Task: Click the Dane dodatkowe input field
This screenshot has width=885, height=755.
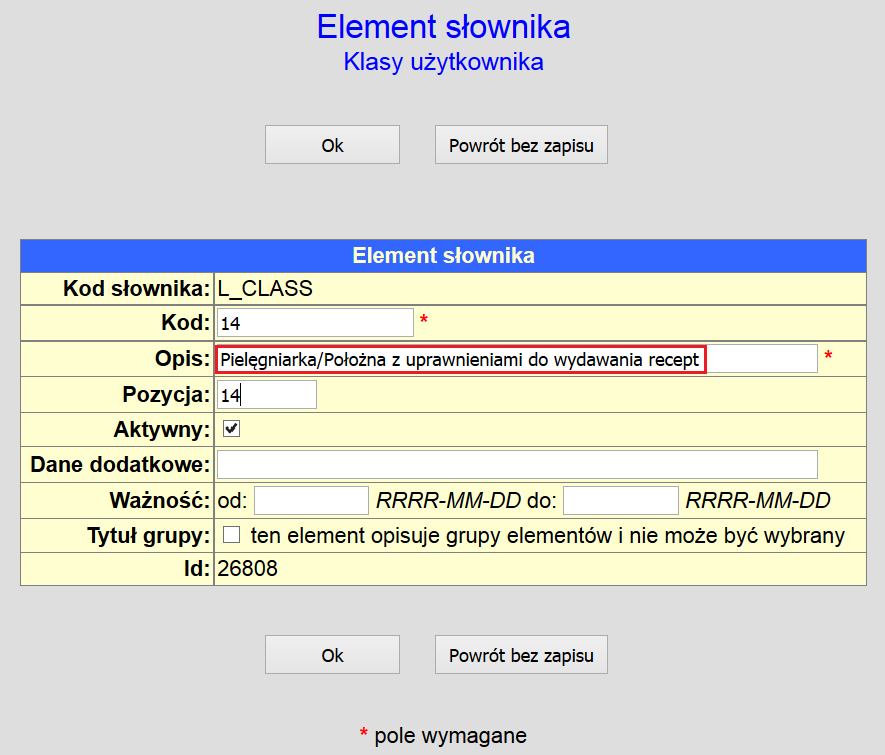Action: (517, 464)
